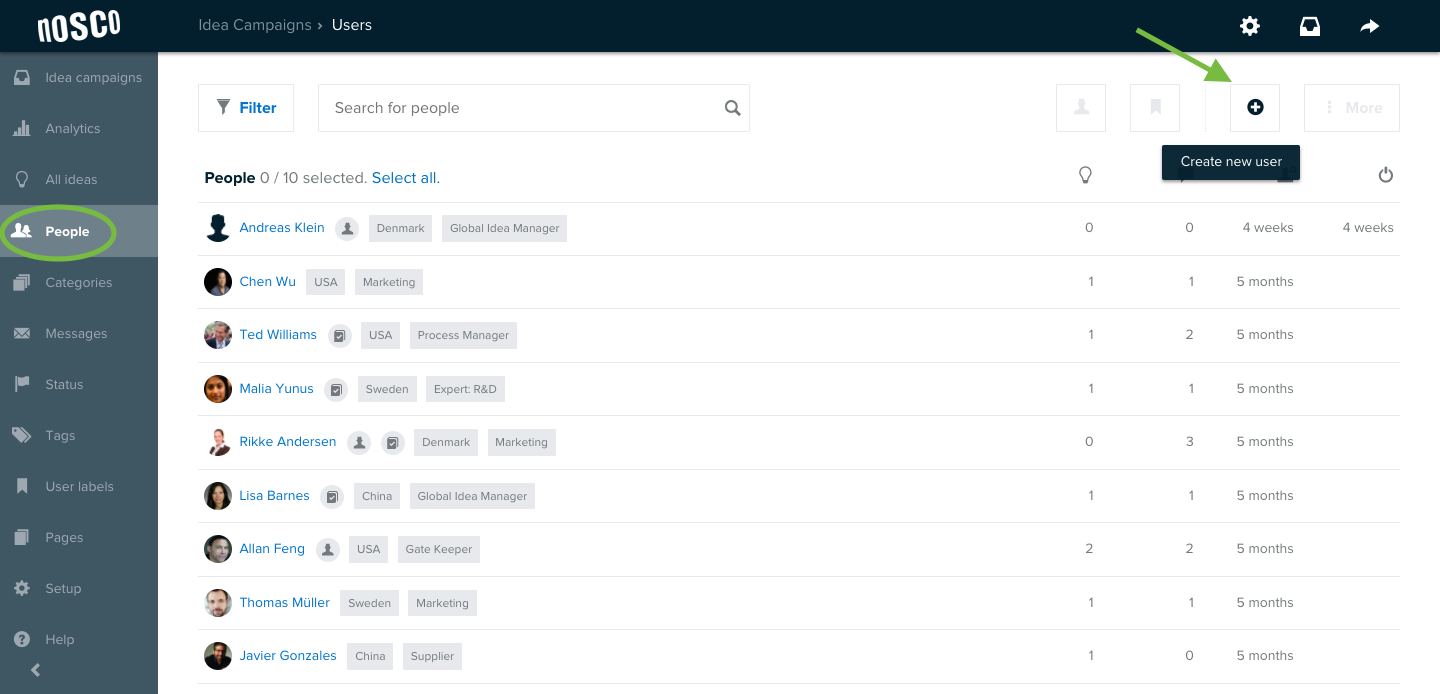Open Idea campaigns in sidebar
Viewport: 1440px width, 694px height.
click(x=79, y=78)
